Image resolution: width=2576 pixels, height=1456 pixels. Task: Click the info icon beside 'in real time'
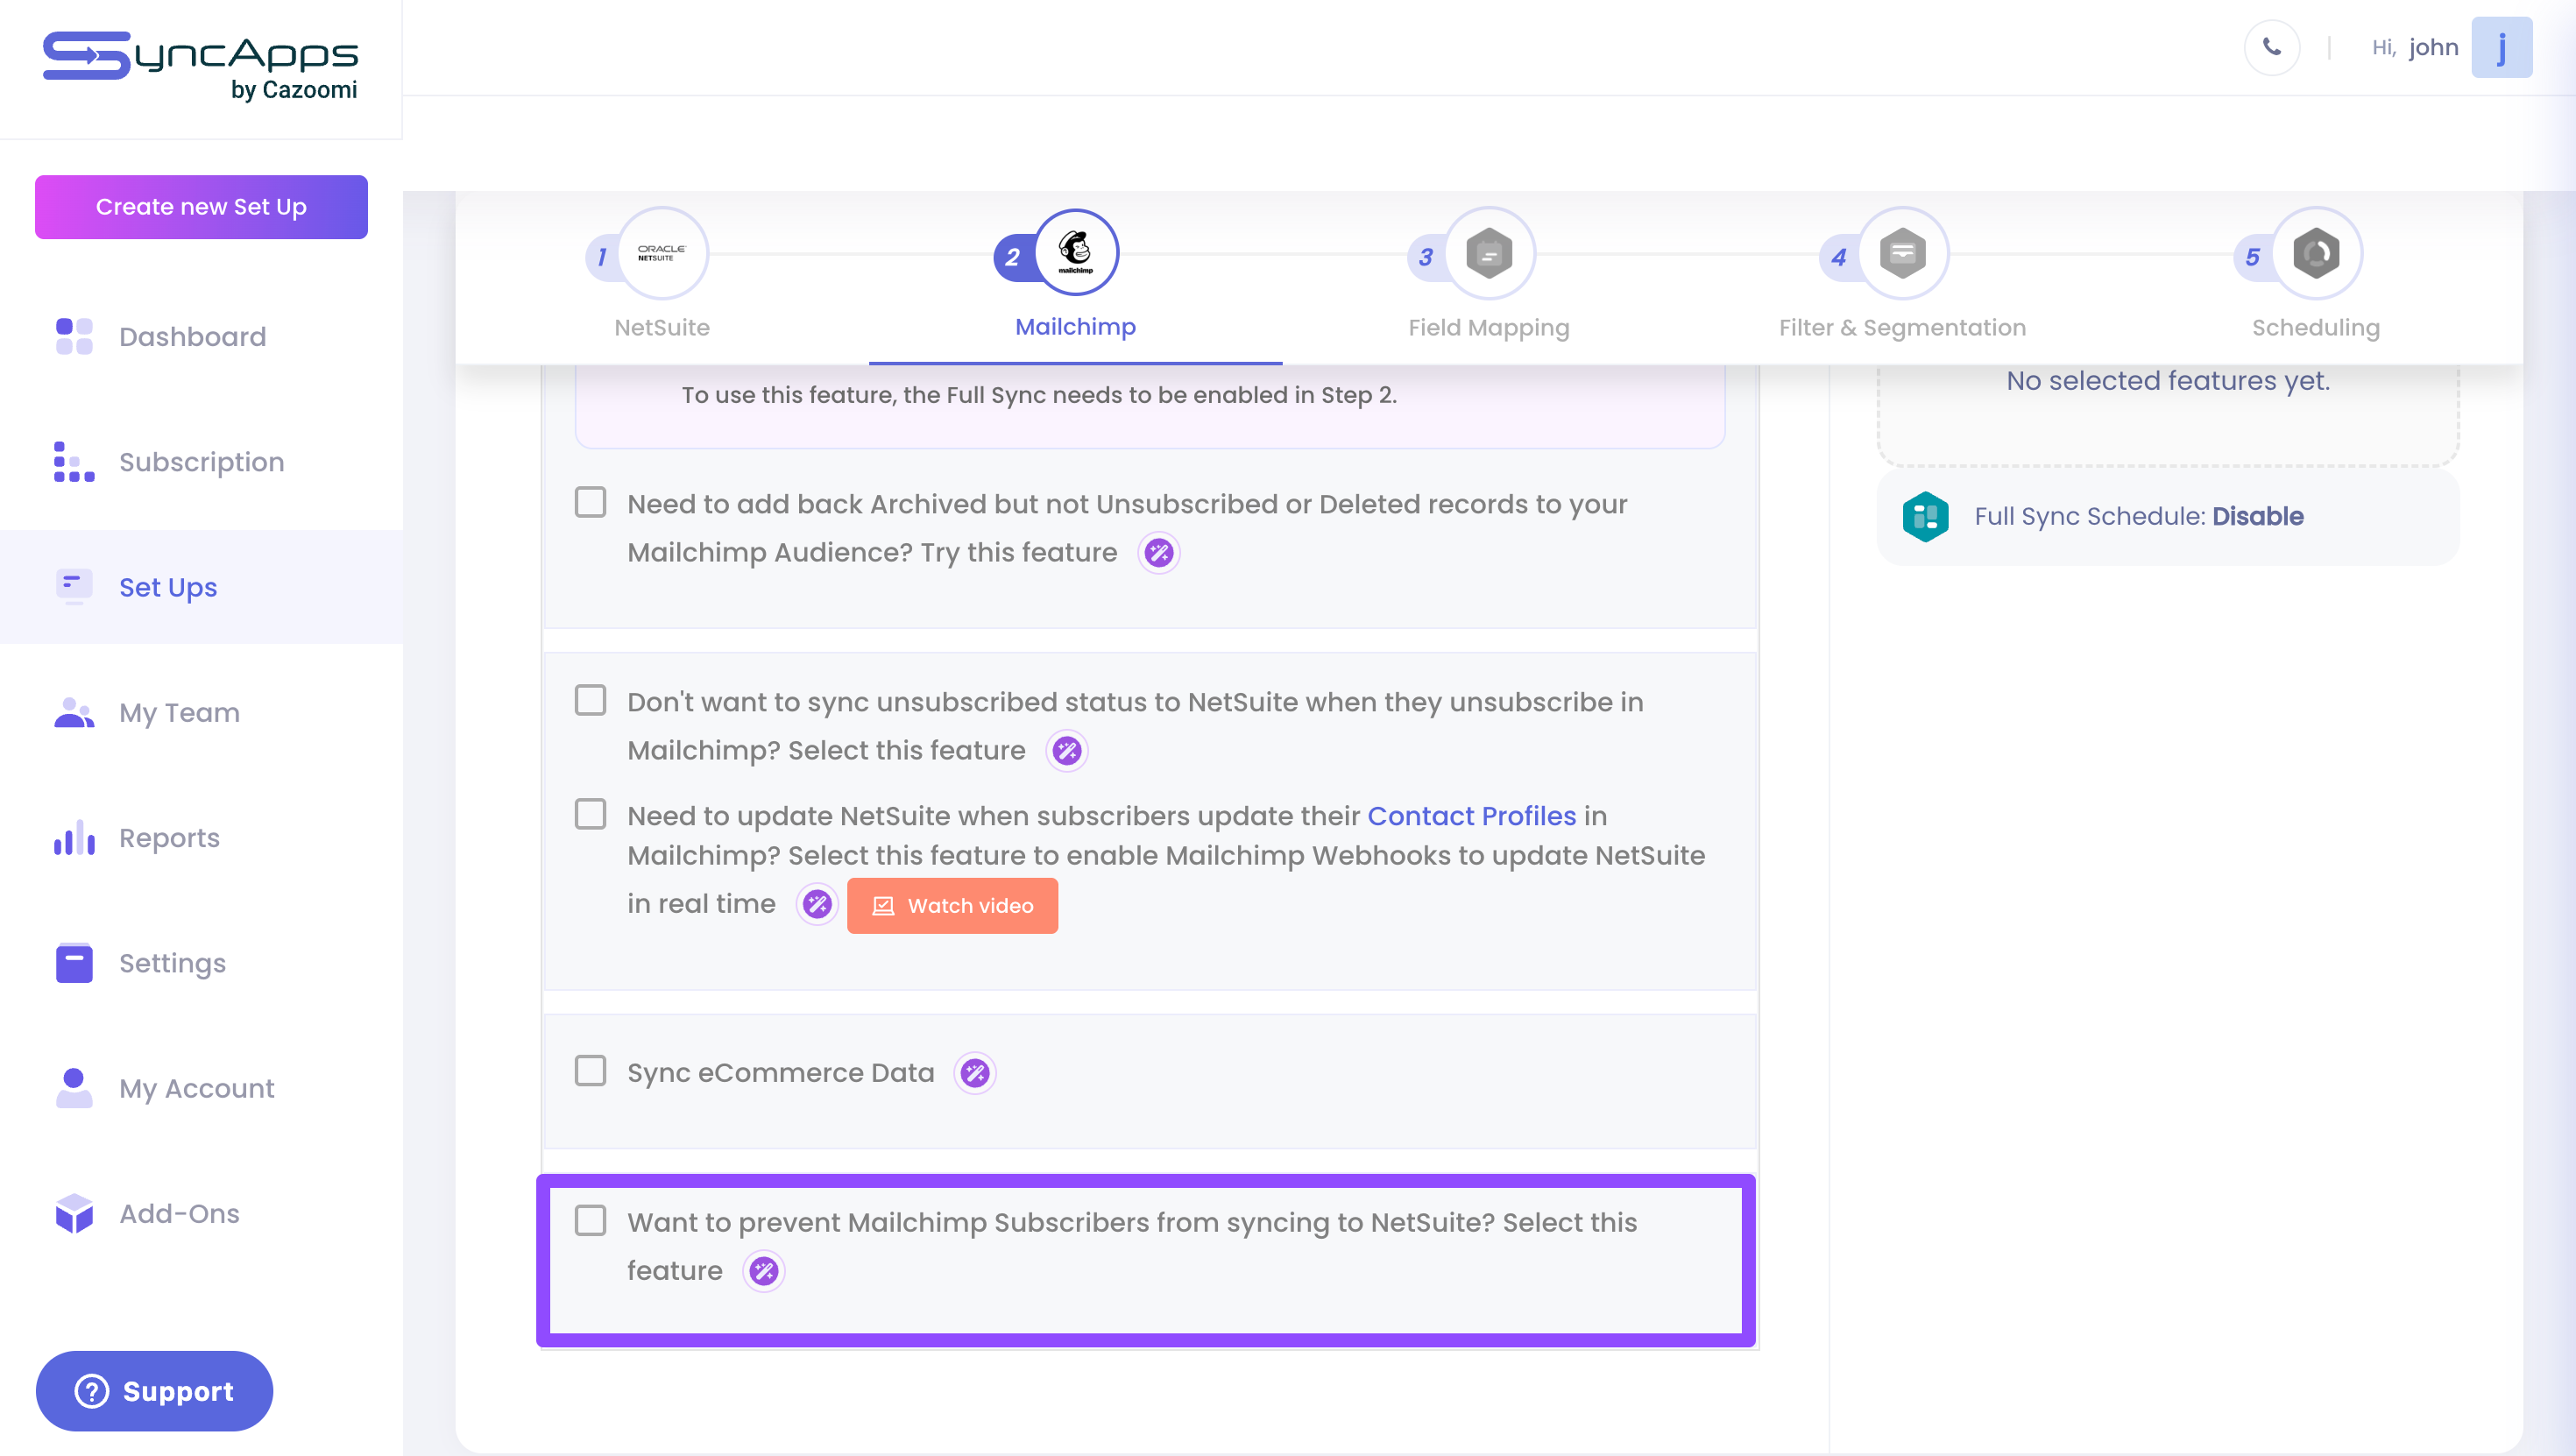pos(817,904)
